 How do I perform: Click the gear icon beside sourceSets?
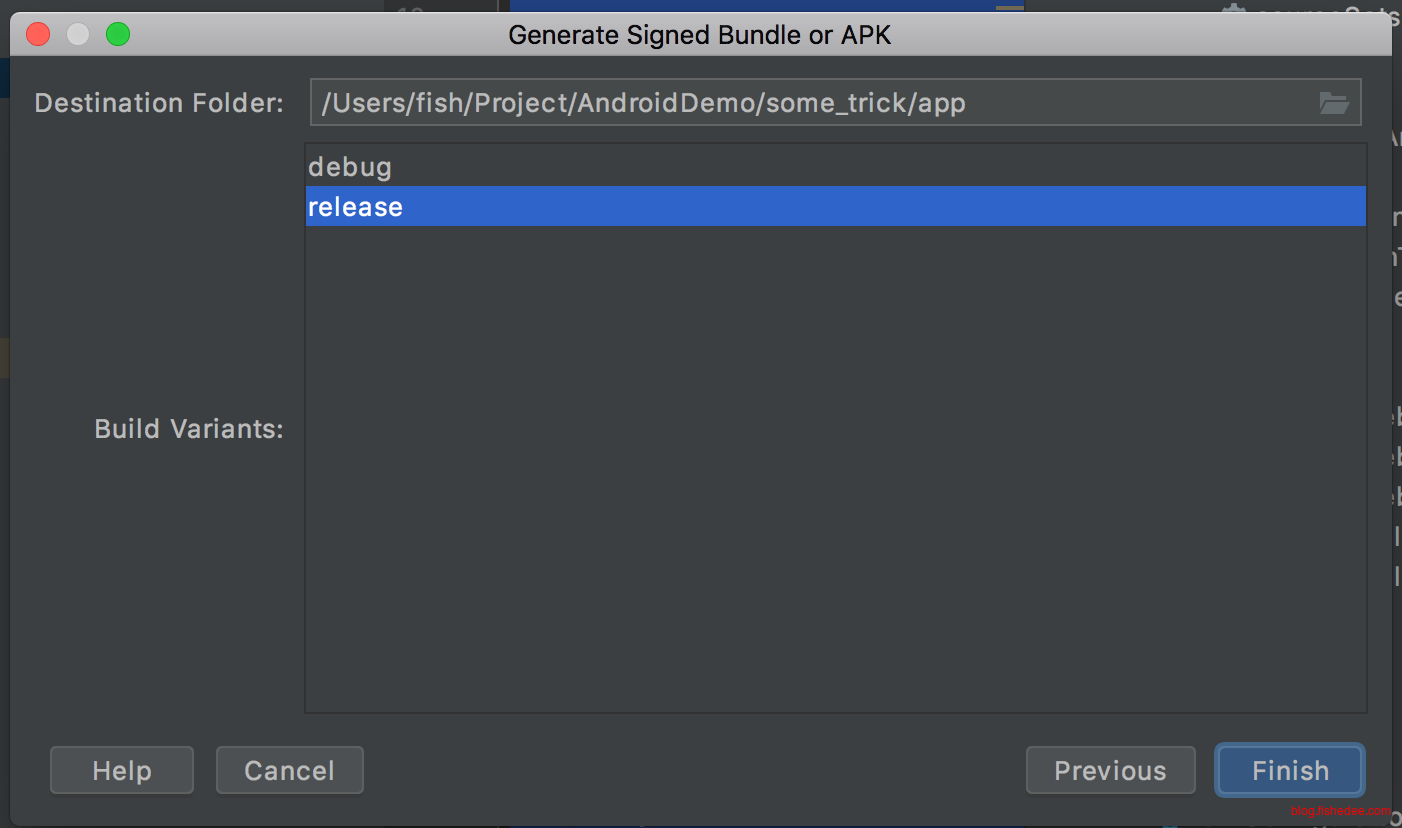pos(1233,10)
